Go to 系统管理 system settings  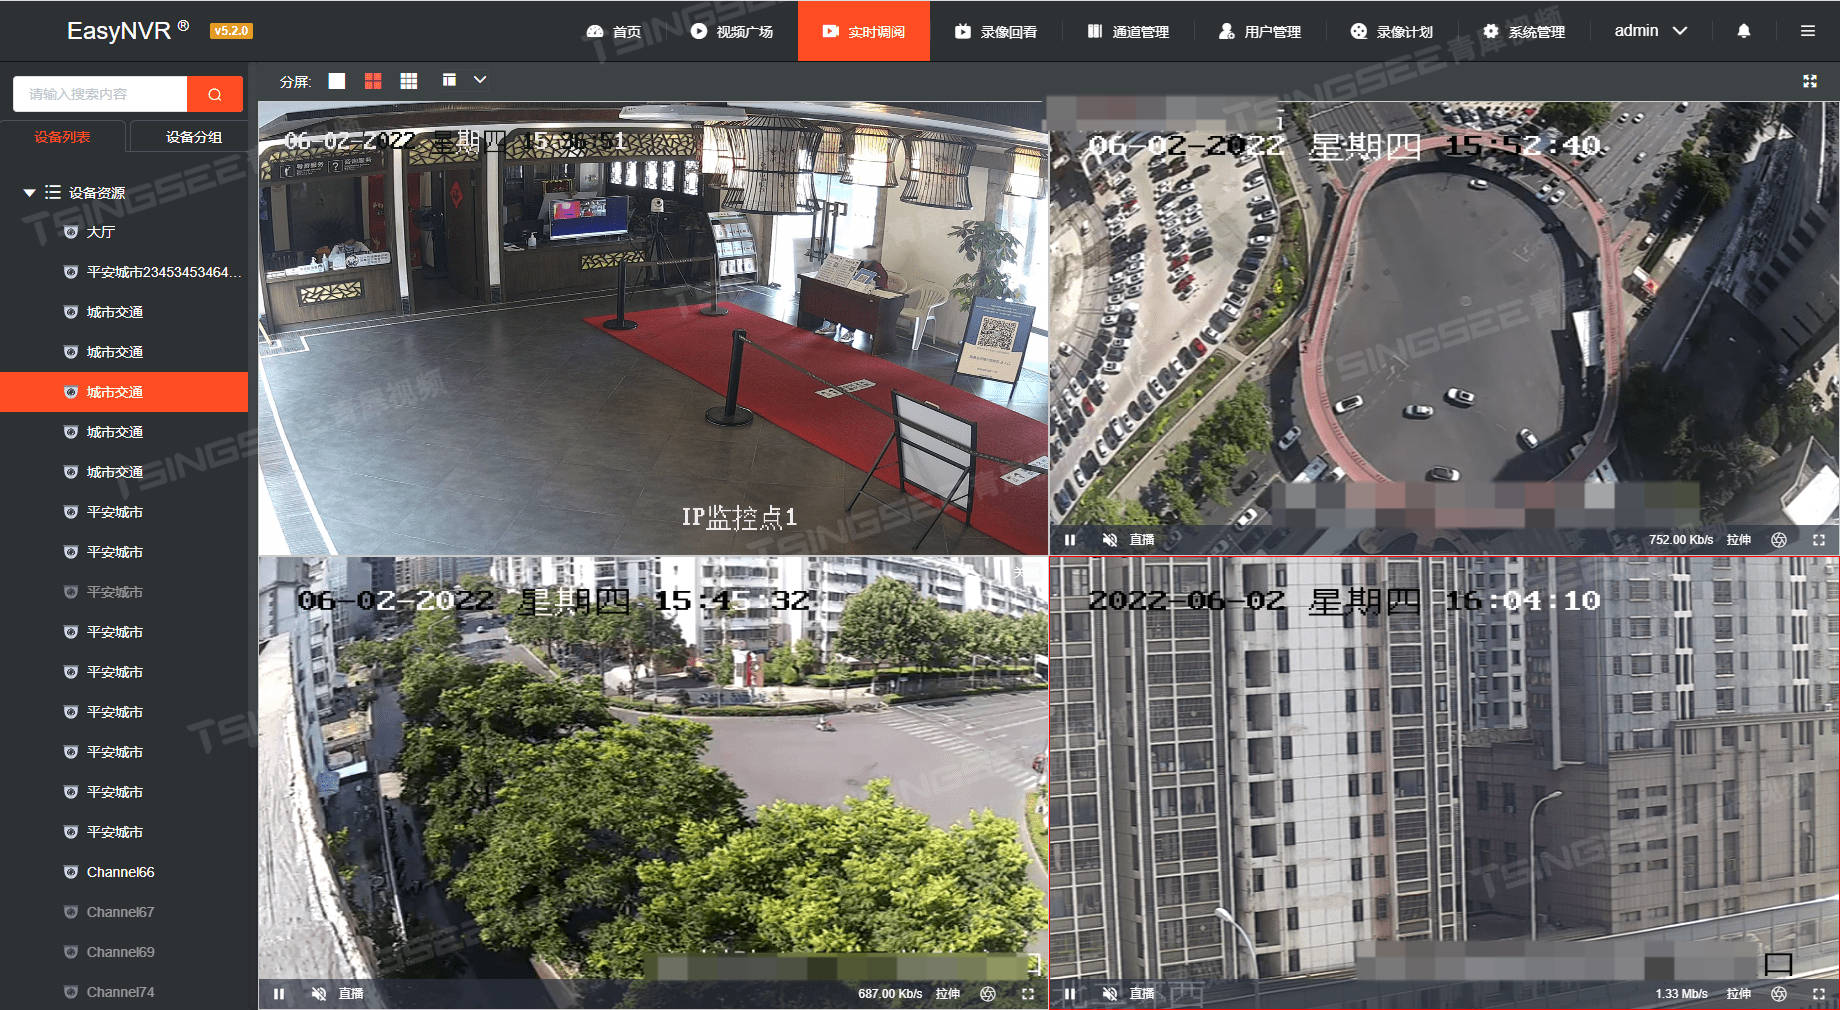pos(1523,31)
